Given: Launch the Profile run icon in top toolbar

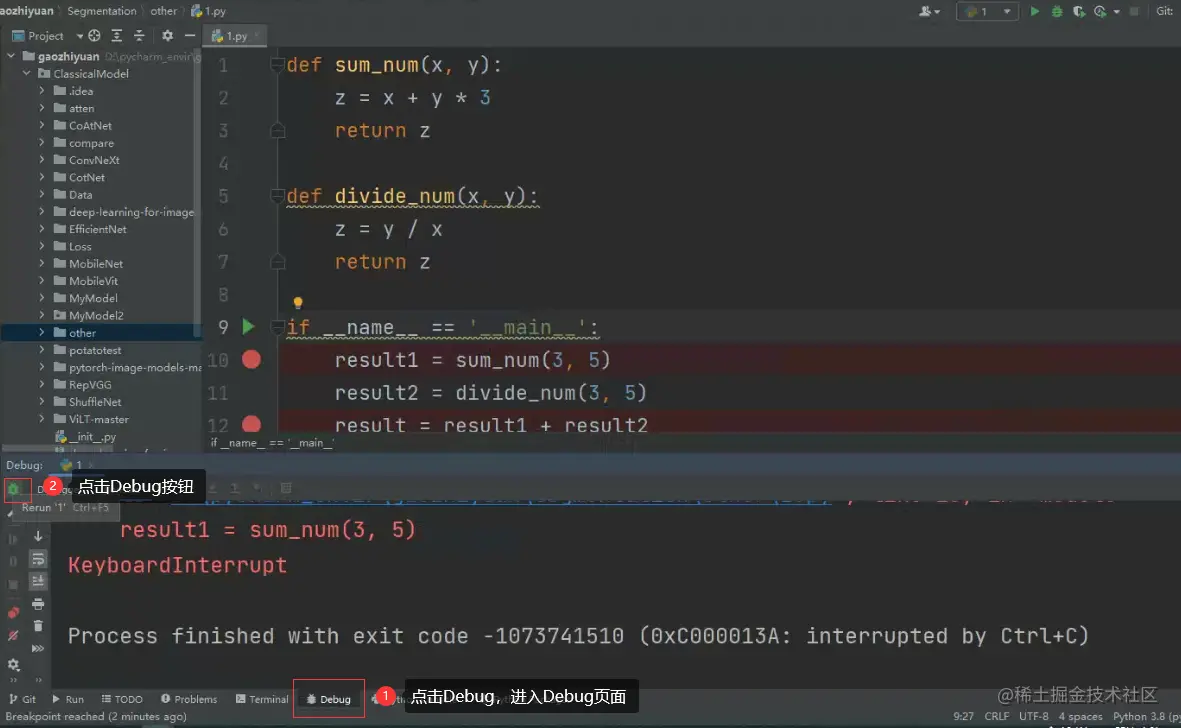Looking at the screenshot, I should coord(1100,11).
